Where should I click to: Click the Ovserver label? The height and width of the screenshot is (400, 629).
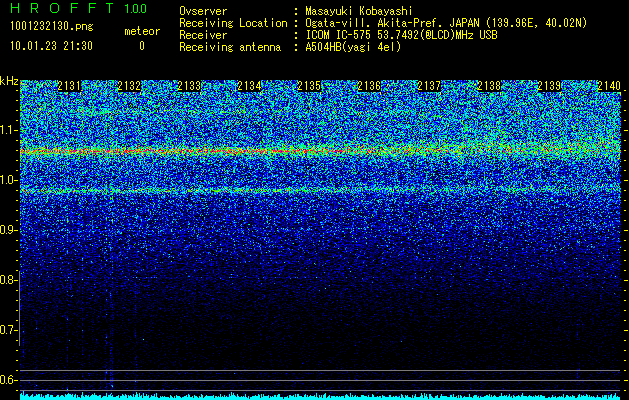point(203,11)
